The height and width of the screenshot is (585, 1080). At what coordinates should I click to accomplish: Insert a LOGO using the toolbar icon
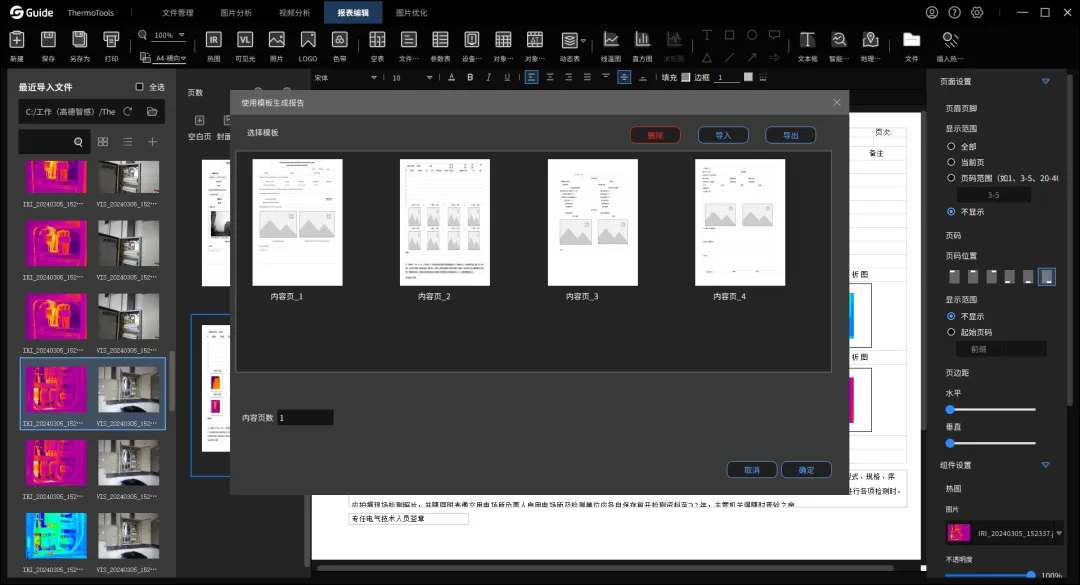pos(308,45)
